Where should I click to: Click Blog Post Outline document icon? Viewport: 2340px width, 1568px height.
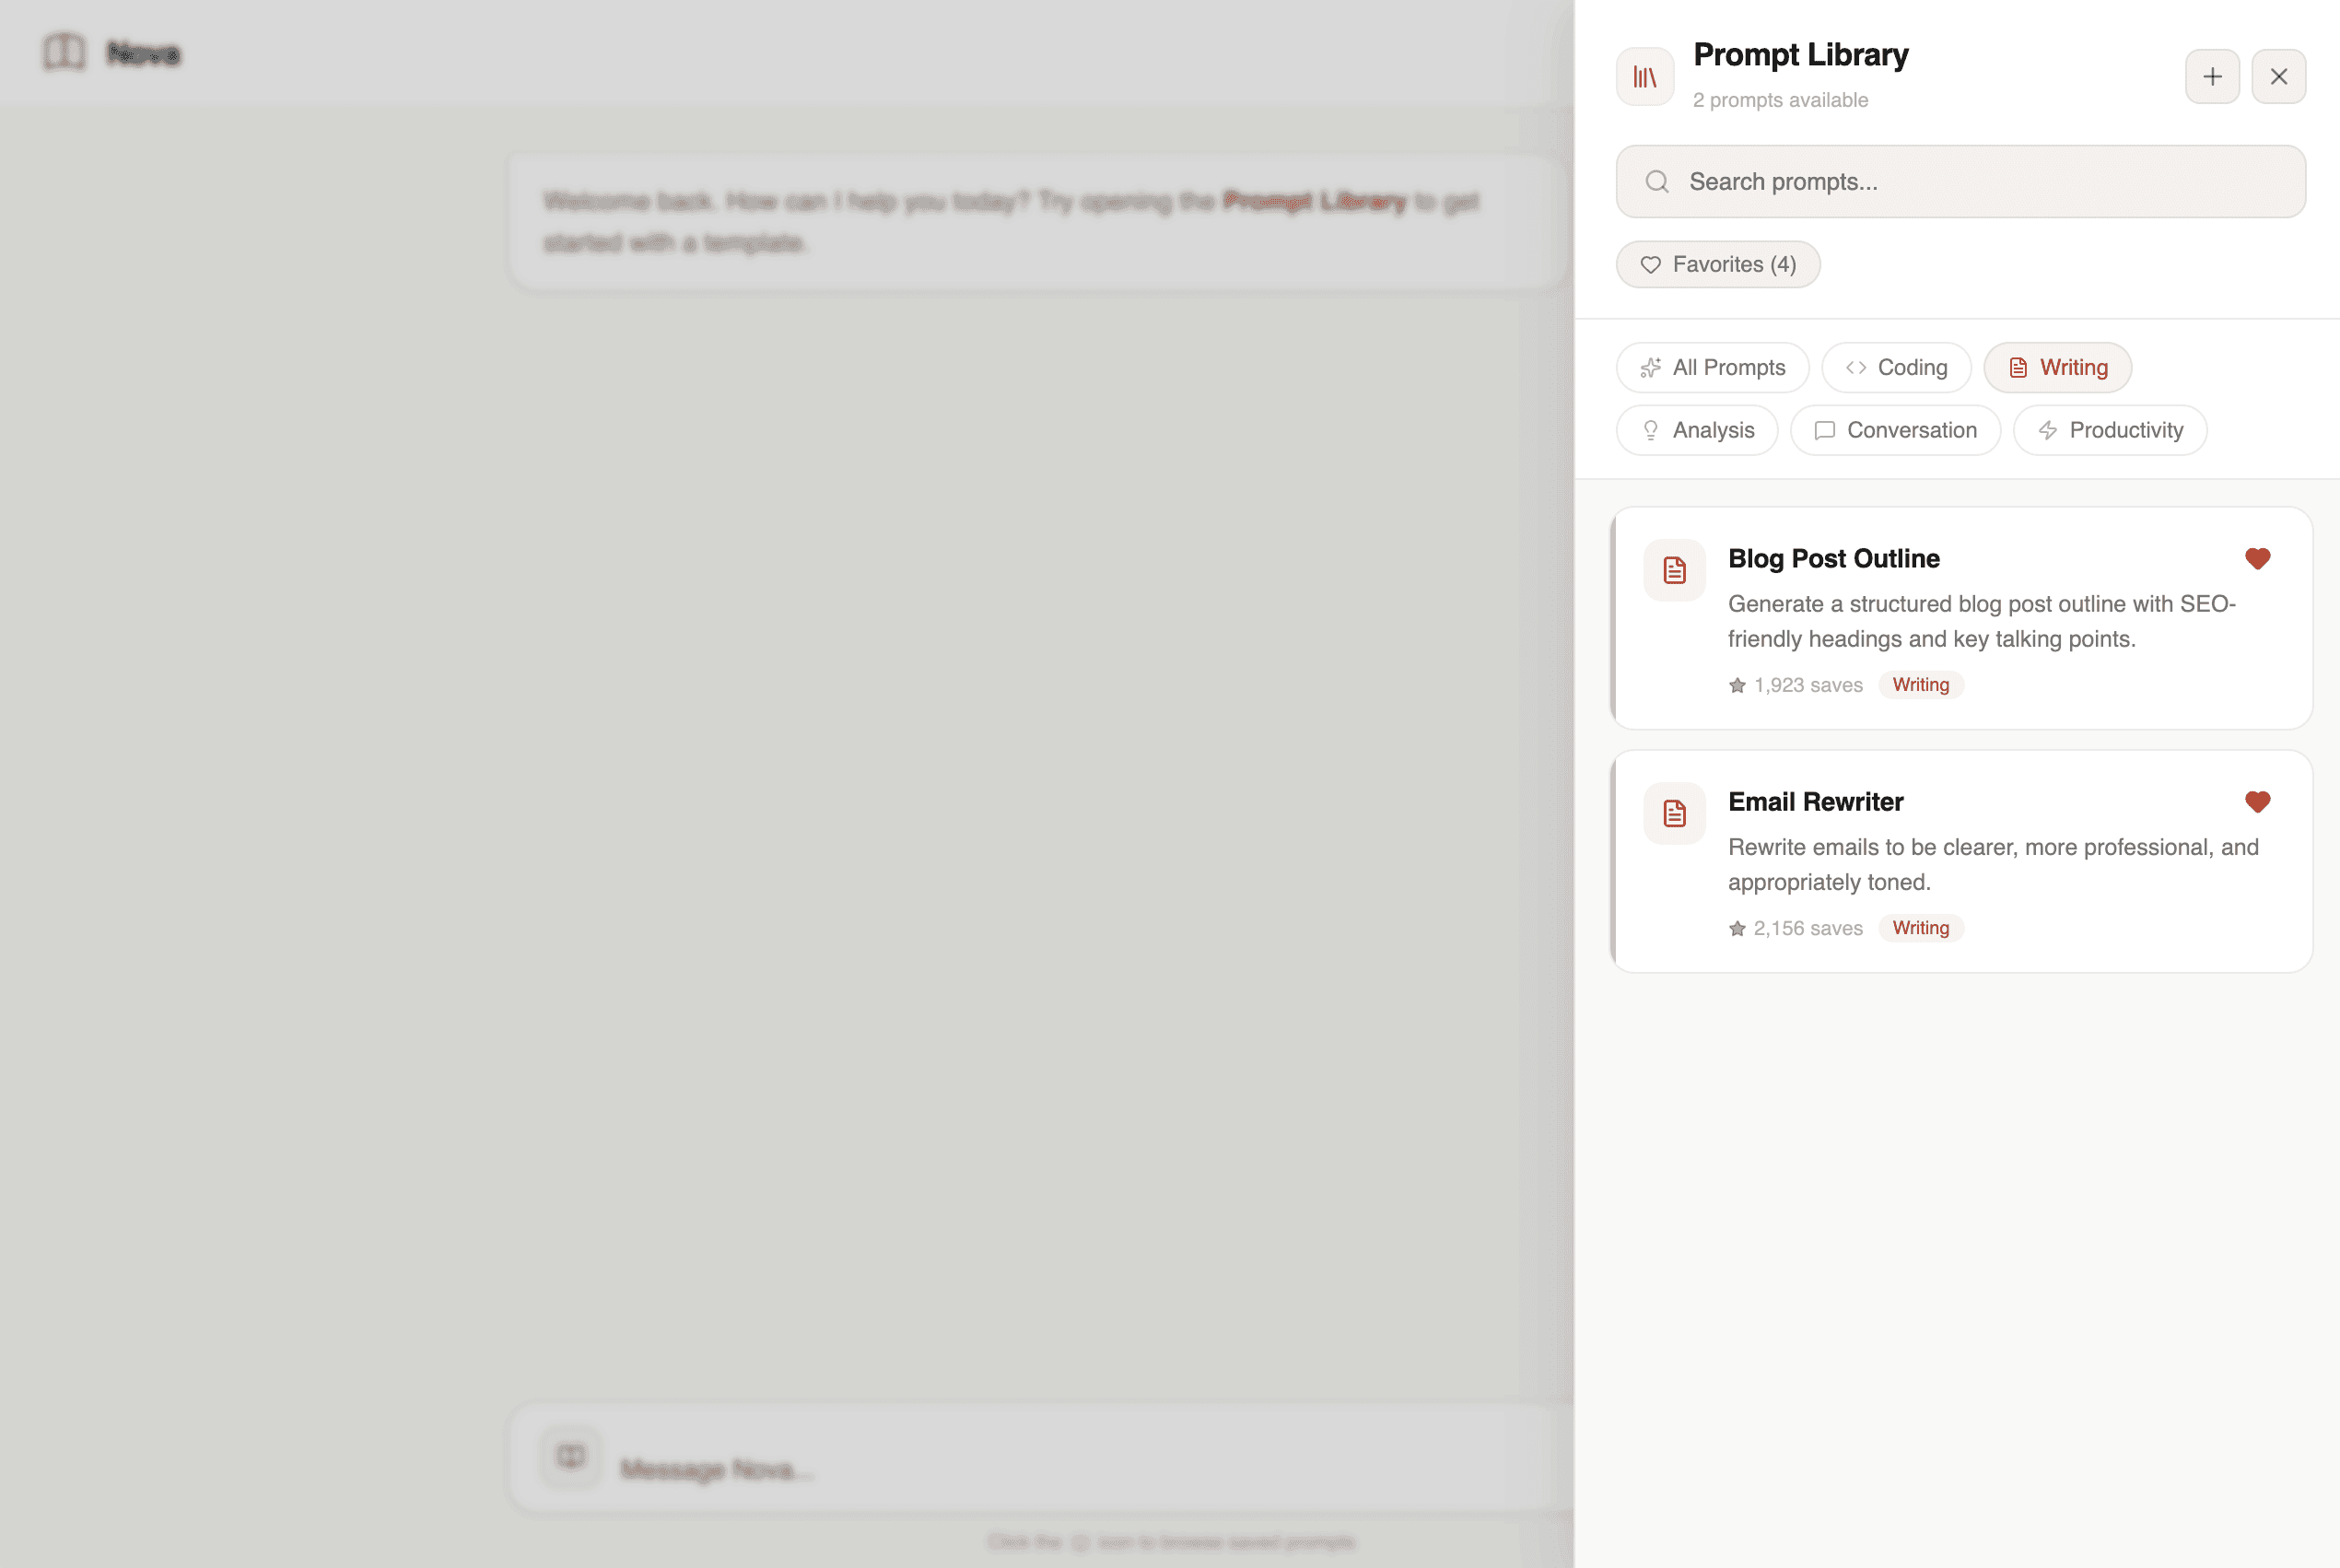tap(1674, 570)
